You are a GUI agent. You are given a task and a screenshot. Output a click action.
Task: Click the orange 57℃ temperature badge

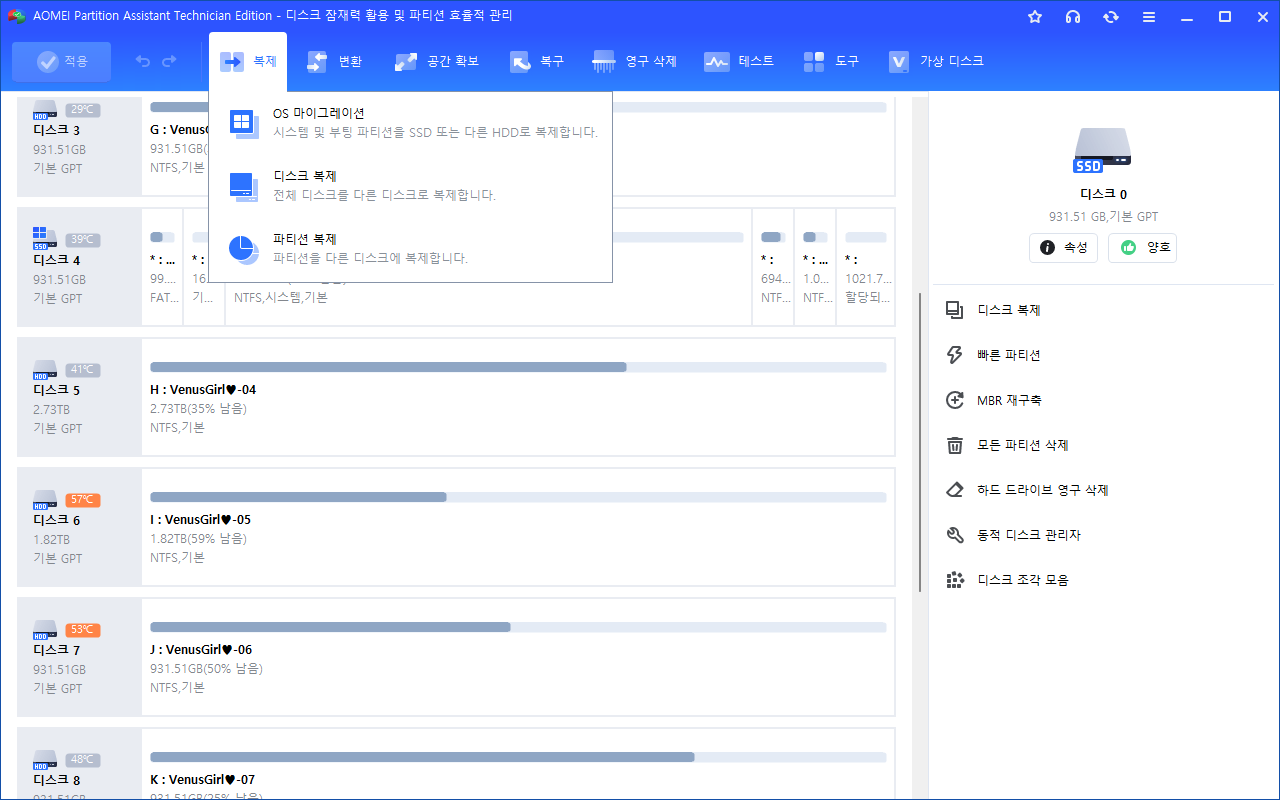(x=83, y=500)
